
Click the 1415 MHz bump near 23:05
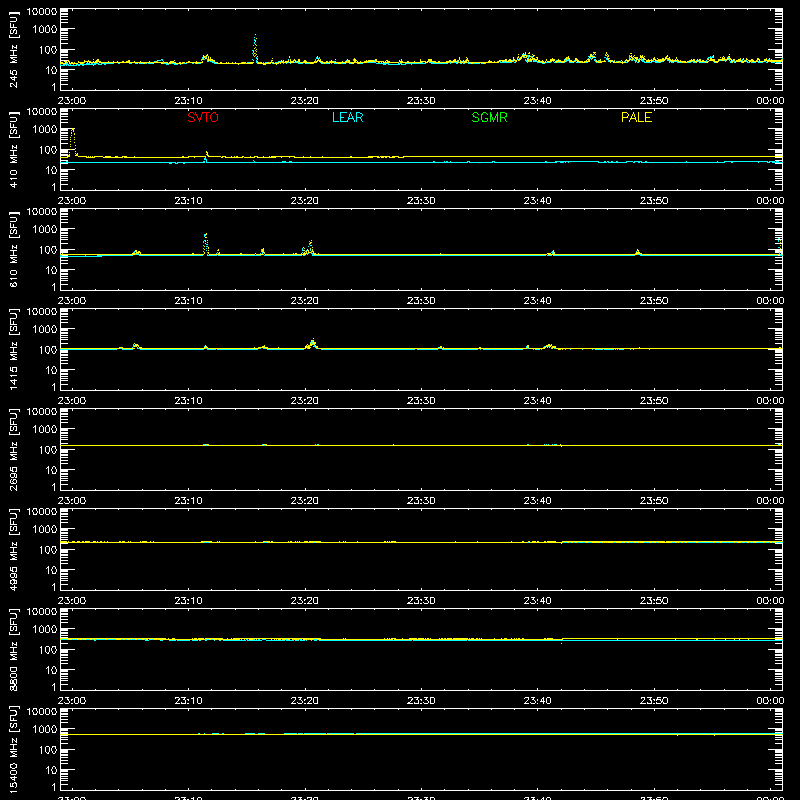[136, 346]
